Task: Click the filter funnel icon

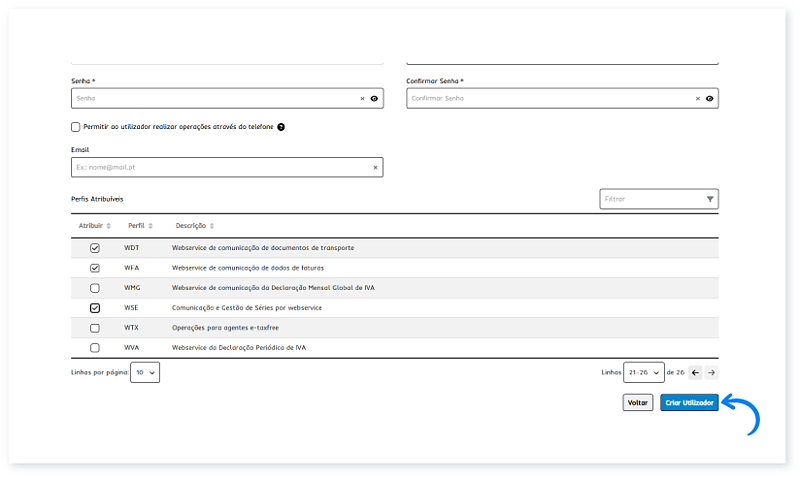Action: [x=710, y=199]
